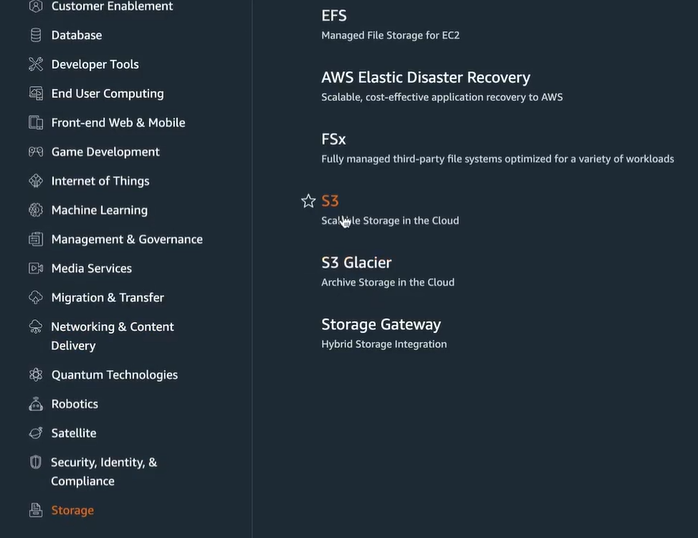Click the Machine Learning brain icon
Image resolution: width=698 pixels, height=538 pixels.
coord(36,210)
